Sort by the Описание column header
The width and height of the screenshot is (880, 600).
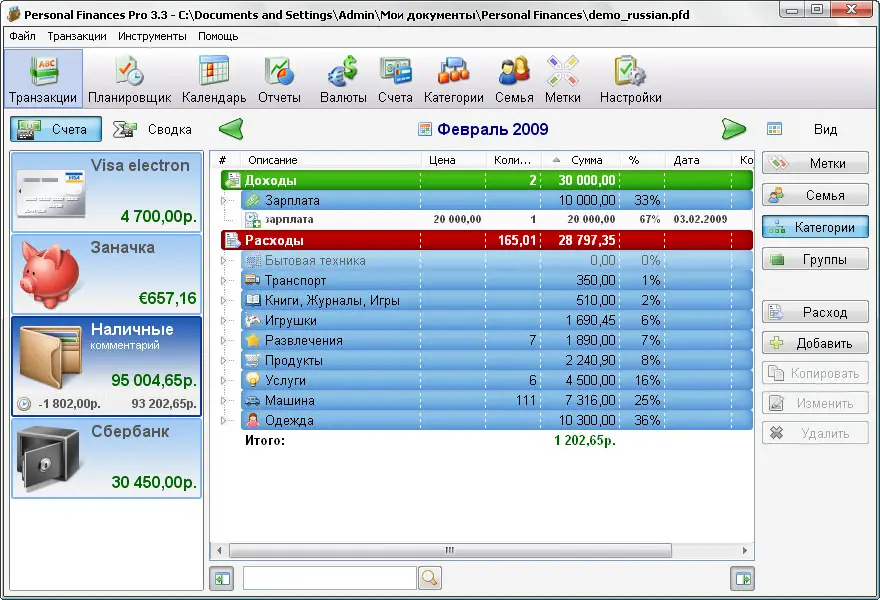[x=331, y=160]
